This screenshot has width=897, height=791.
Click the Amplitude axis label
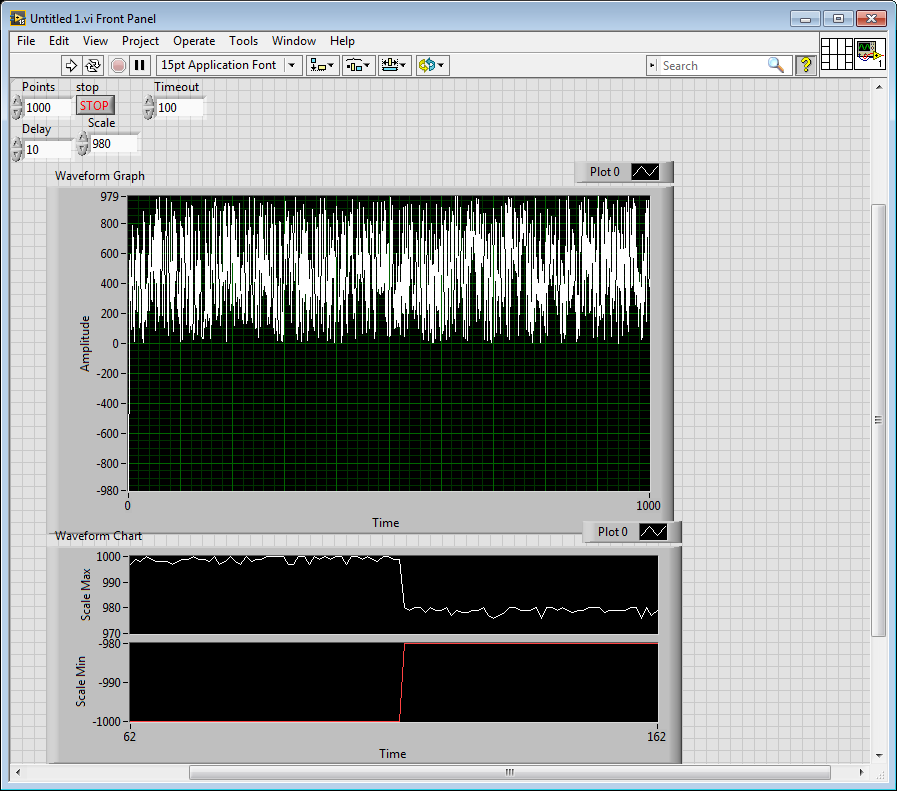coord(85,344)
